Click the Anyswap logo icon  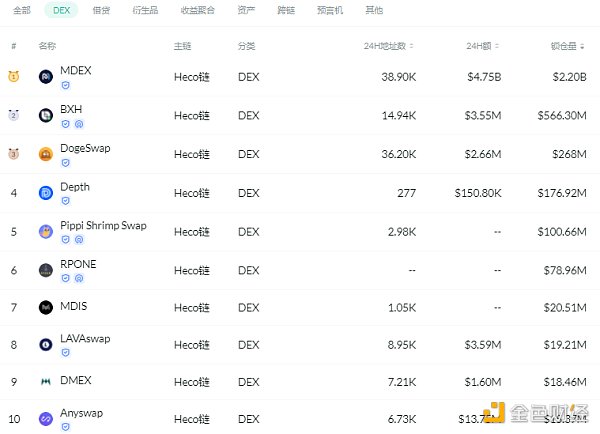click(45, 419)
